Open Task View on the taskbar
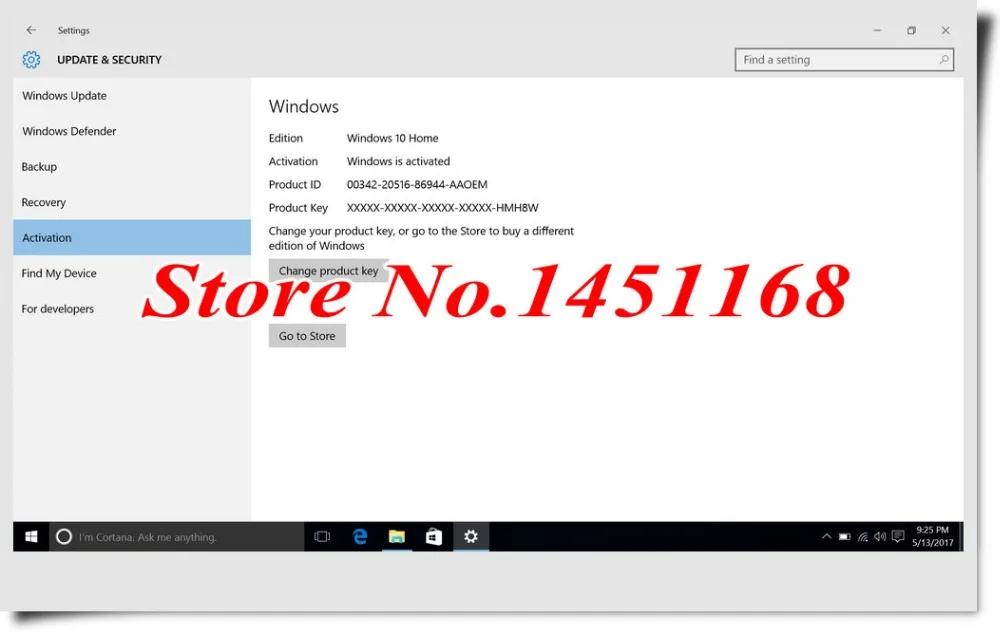 (x=322, y=537)
